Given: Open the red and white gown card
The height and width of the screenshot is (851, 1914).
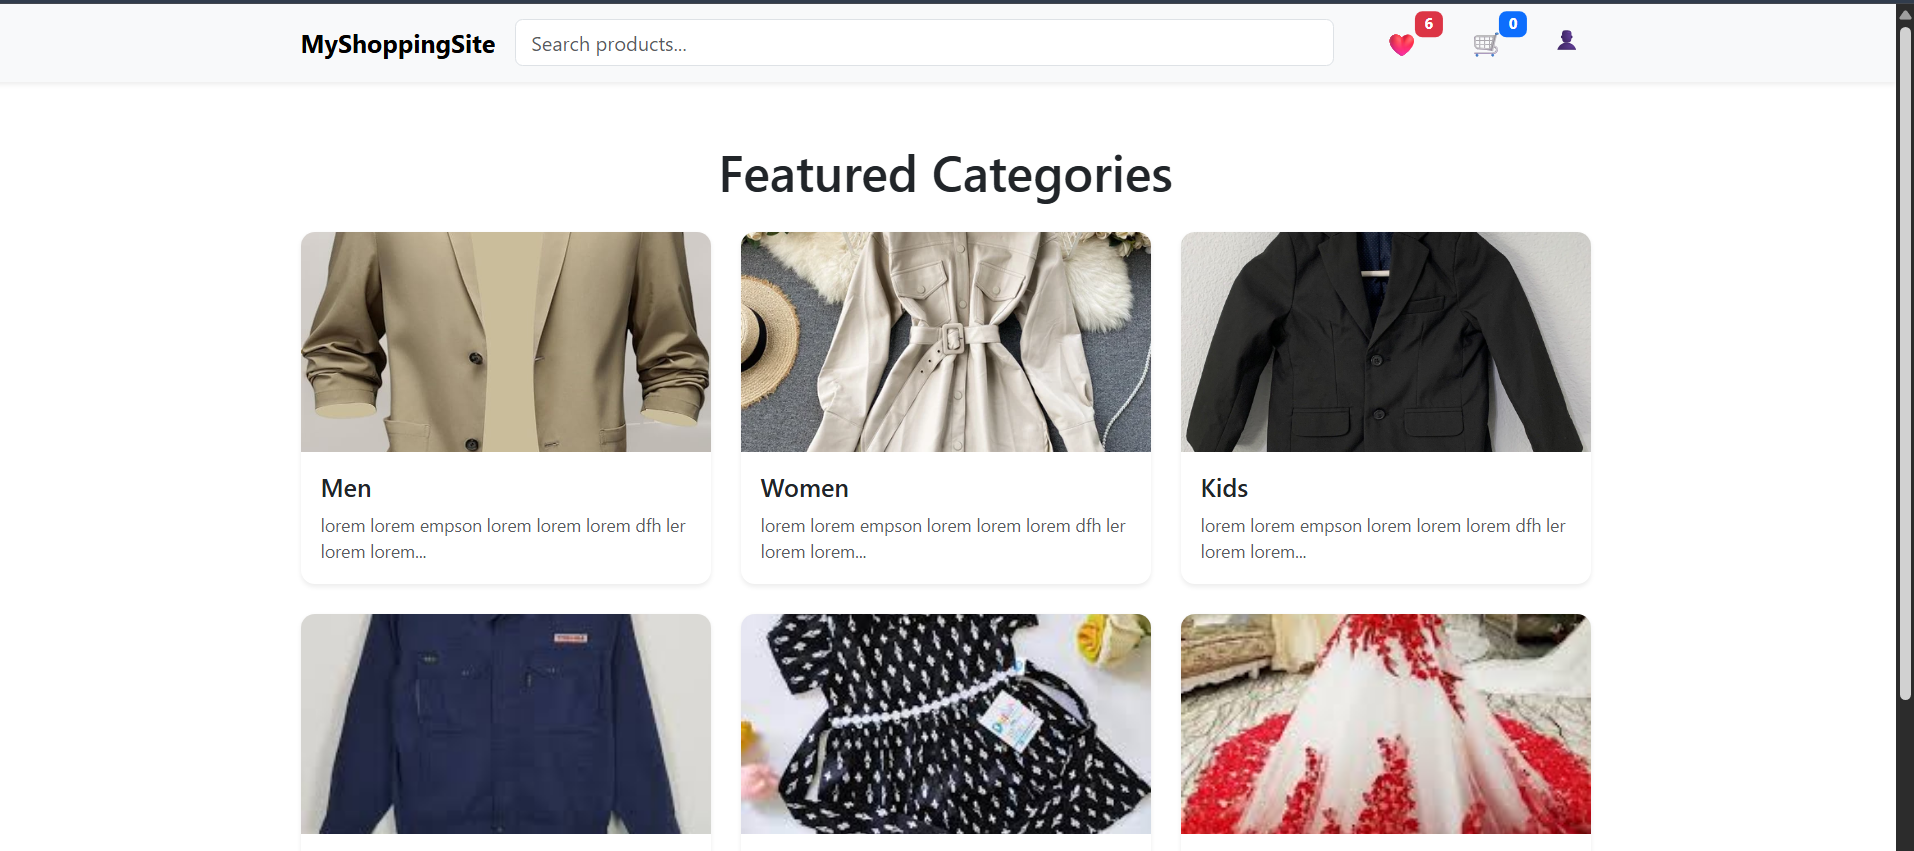Looking at the screenshot, I should (x=1386, y=724).
